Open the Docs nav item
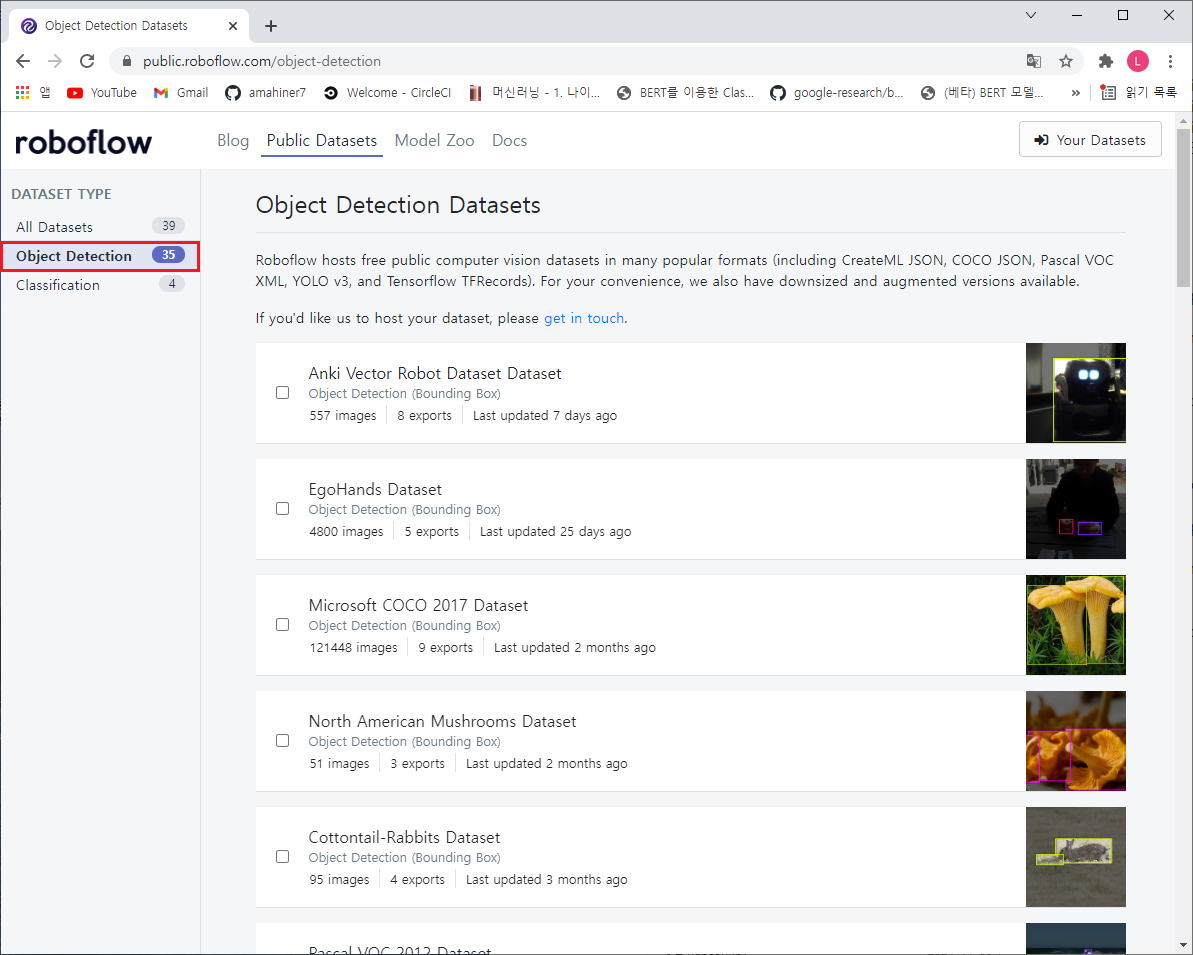 tap(509, 141)
